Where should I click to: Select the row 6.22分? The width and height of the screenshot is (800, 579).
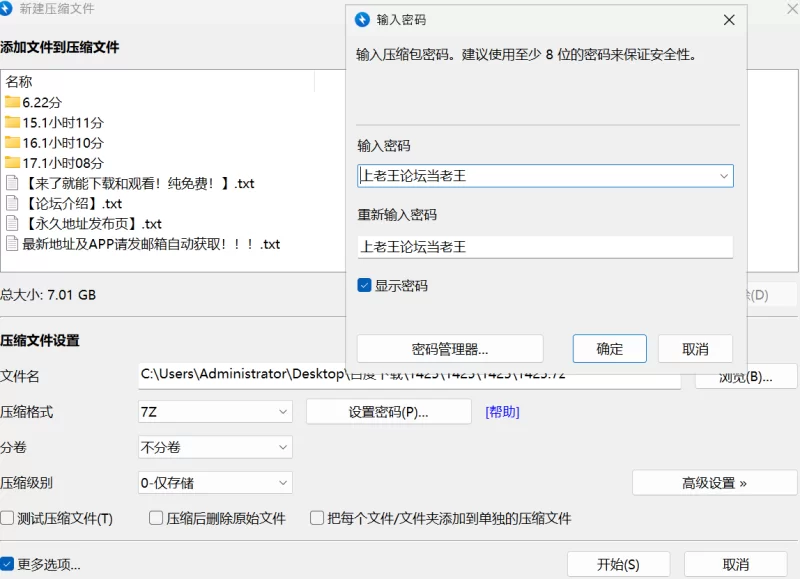coord(42,103)
